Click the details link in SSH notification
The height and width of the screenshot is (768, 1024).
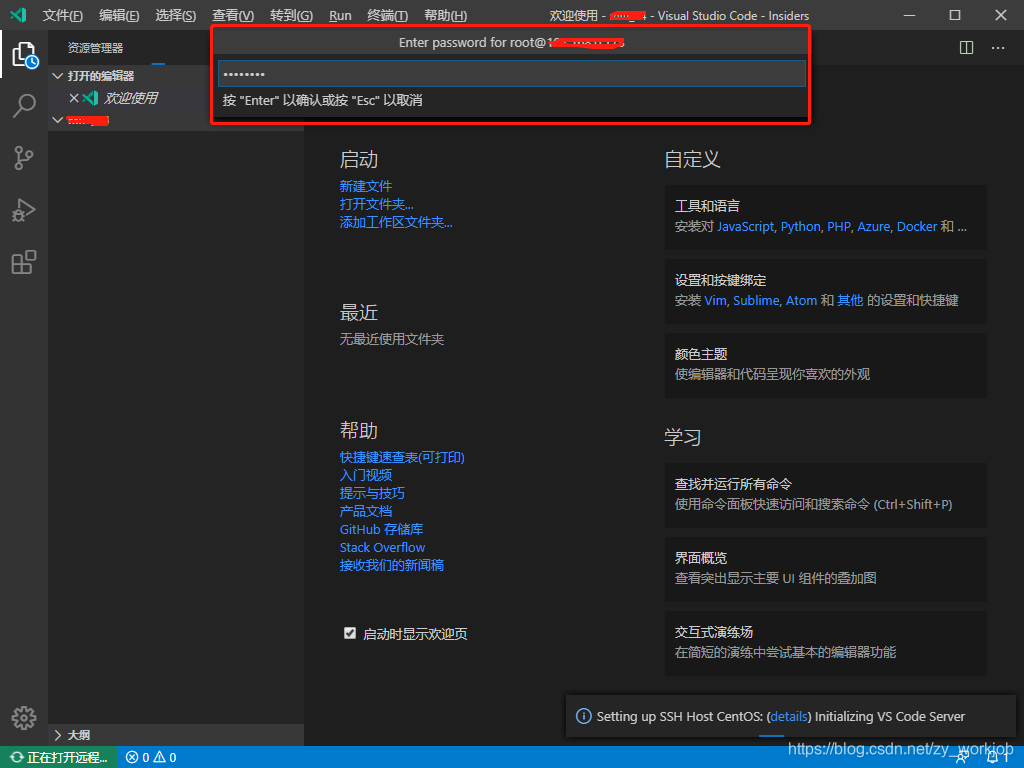point(789,716)
